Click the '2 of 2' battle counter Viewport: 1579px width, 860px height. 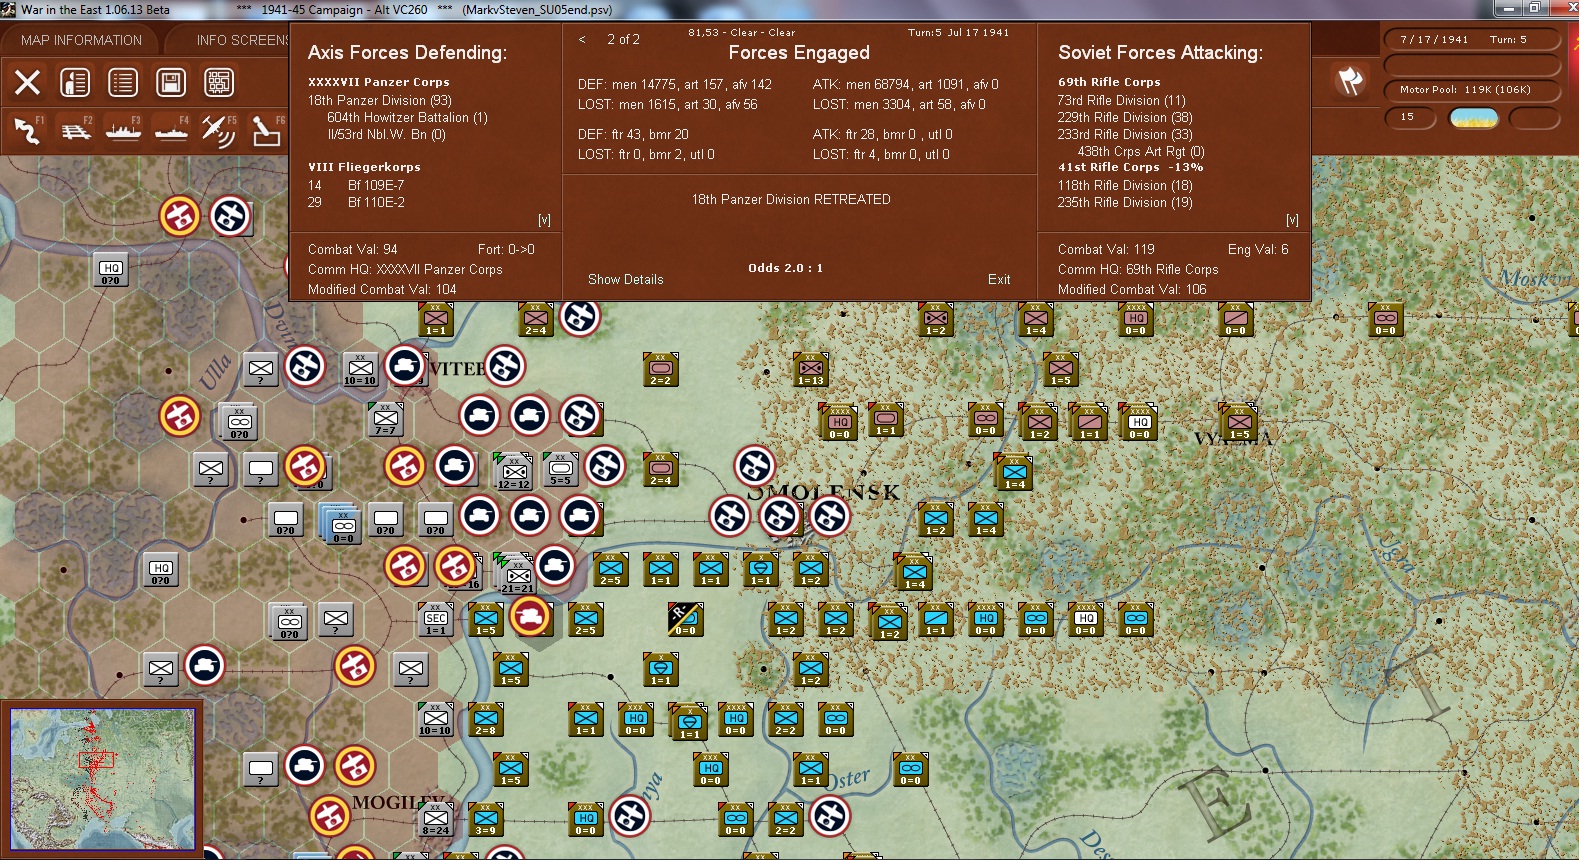623,40
